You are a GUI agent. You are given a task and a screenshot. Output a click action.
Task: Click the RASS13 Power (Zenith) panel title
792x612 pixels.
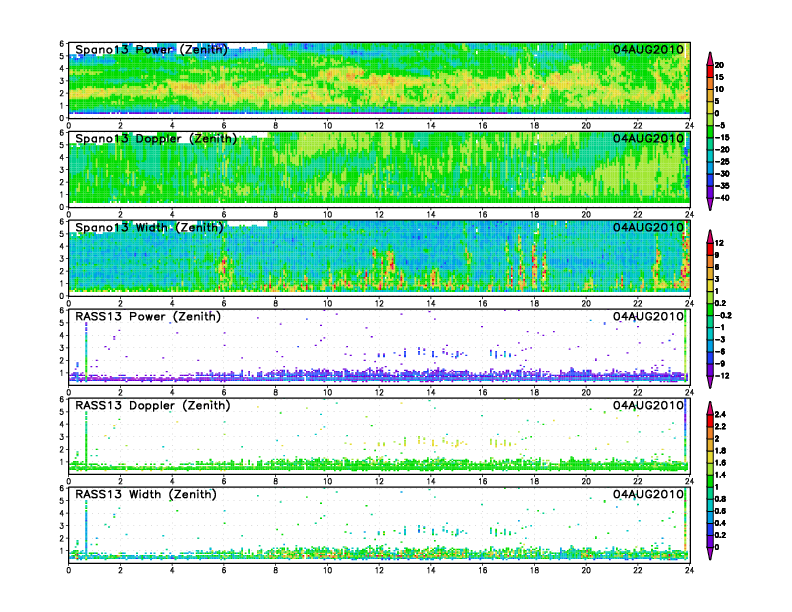pyautogui.click(x=147, y=317)
